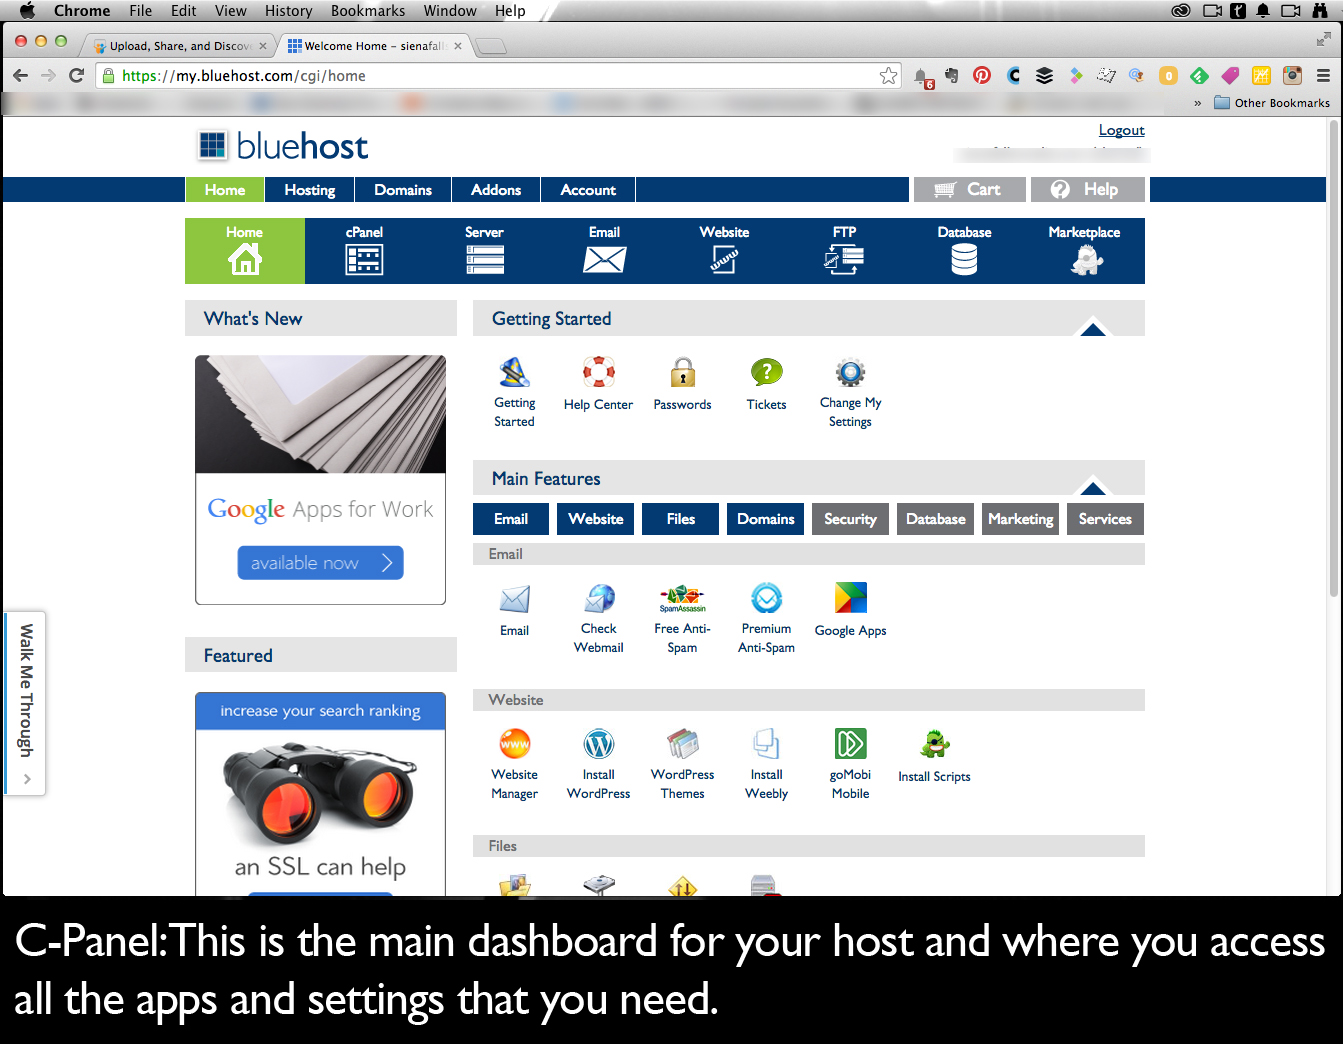This screenshot has width=1343, height=1044.
Task: Open Google Apps icon
Action: (x=850, y=598)
